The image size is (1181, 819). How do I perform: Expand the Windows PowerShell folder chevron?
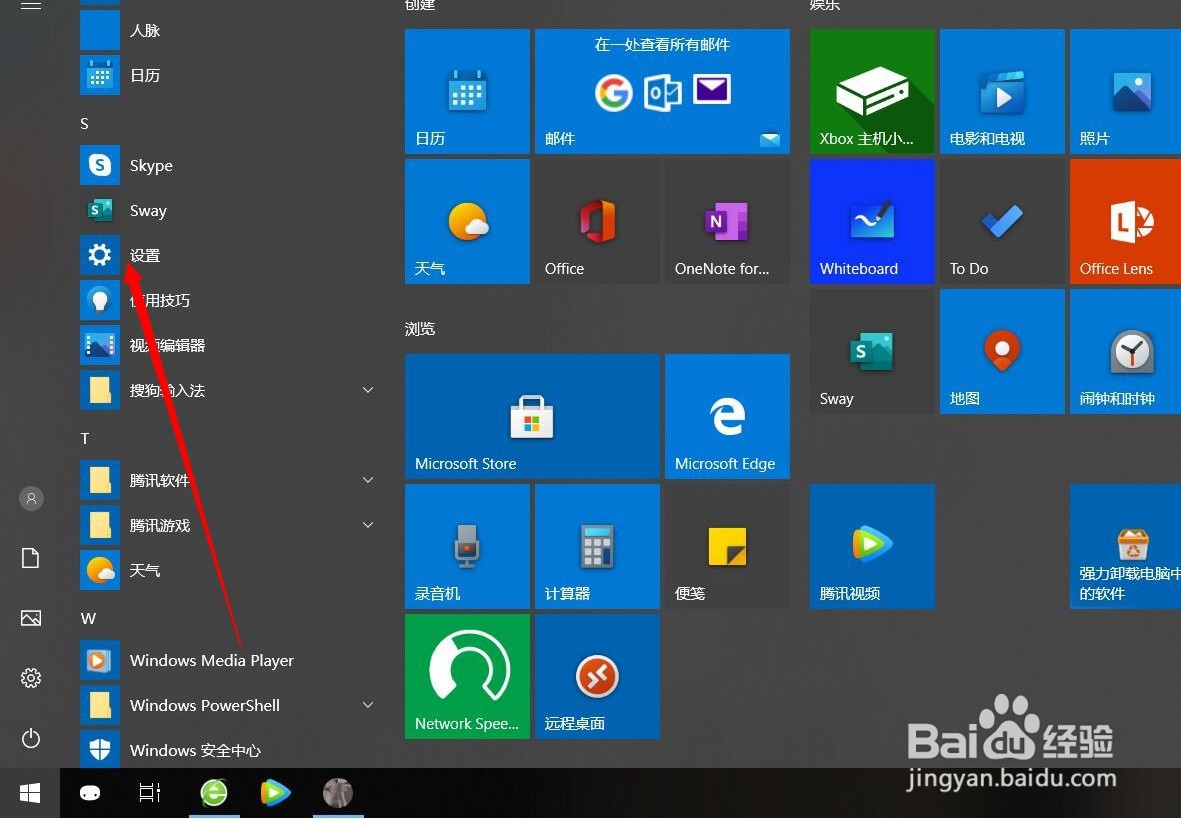pos(368,705)
